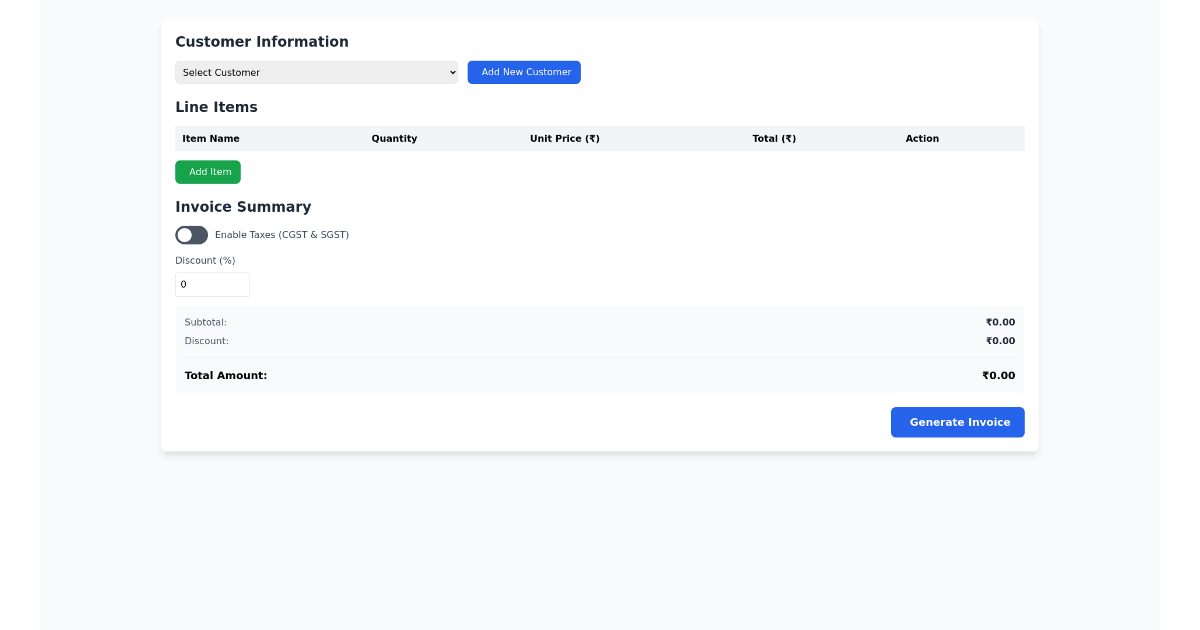Expand the Select Customer dropdown
1200x630 pixels.
316,72
